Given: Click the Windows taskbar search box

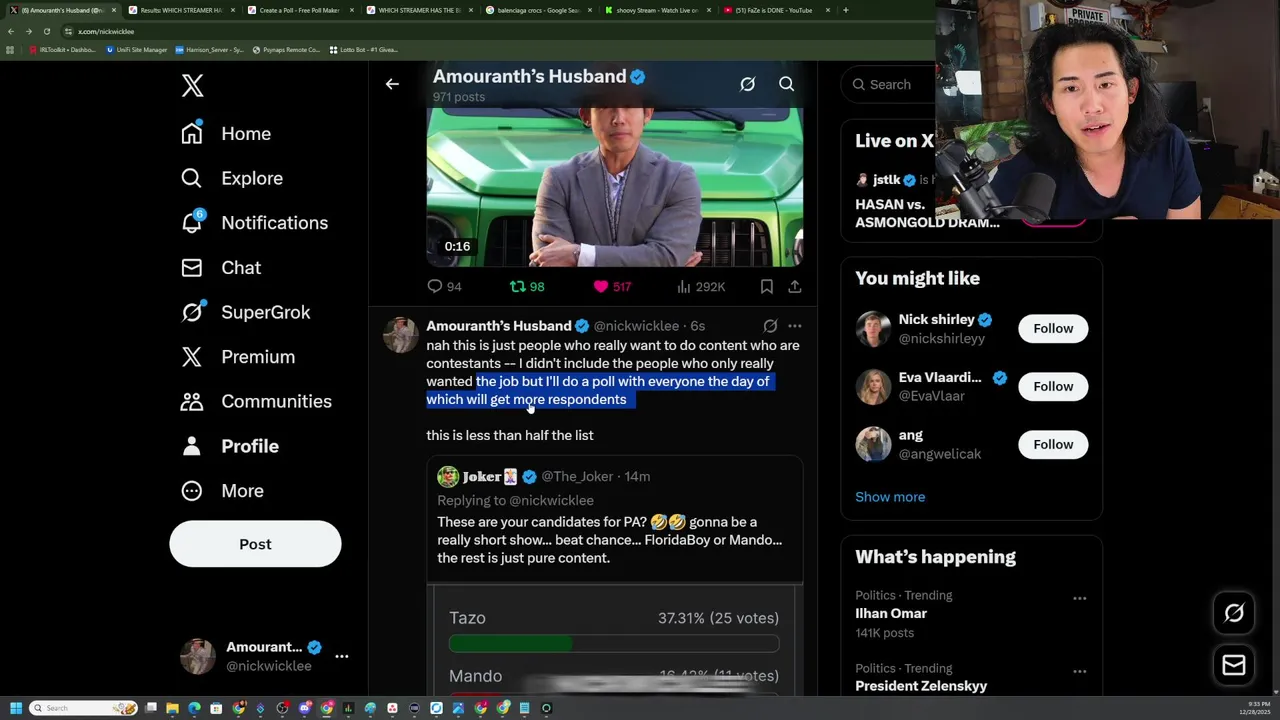Looking at the screenshot, I should (x=85, y=708).
